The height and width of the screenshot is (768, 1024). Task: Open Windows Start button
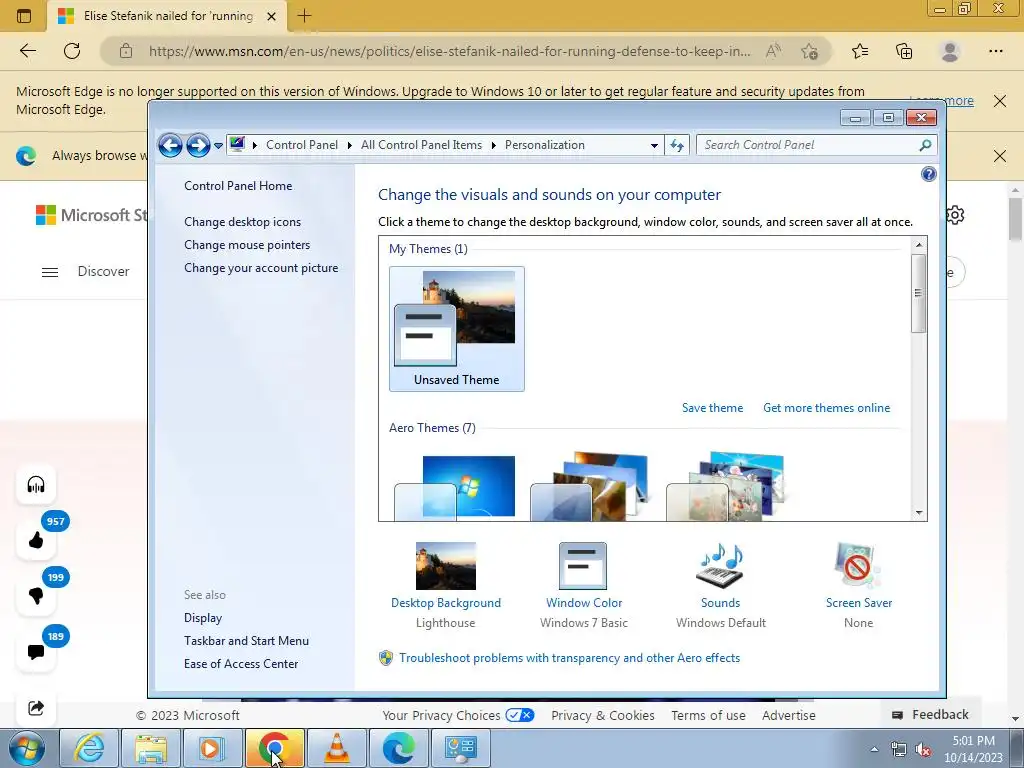pos(27,748)
